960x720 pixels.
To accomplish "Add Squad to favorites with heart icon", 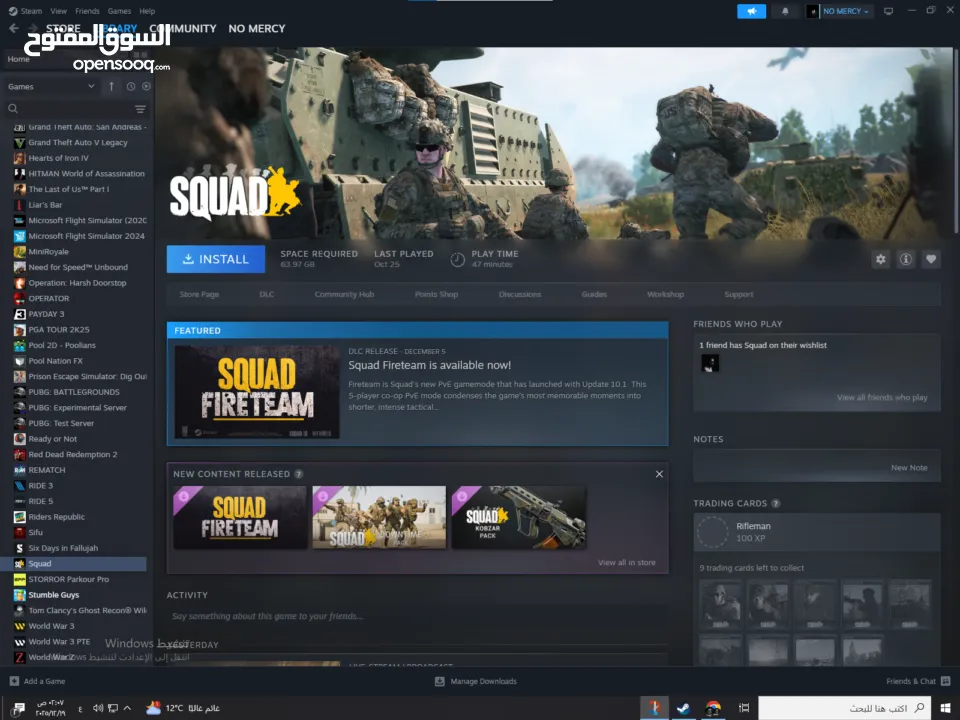I will point(931,259).
